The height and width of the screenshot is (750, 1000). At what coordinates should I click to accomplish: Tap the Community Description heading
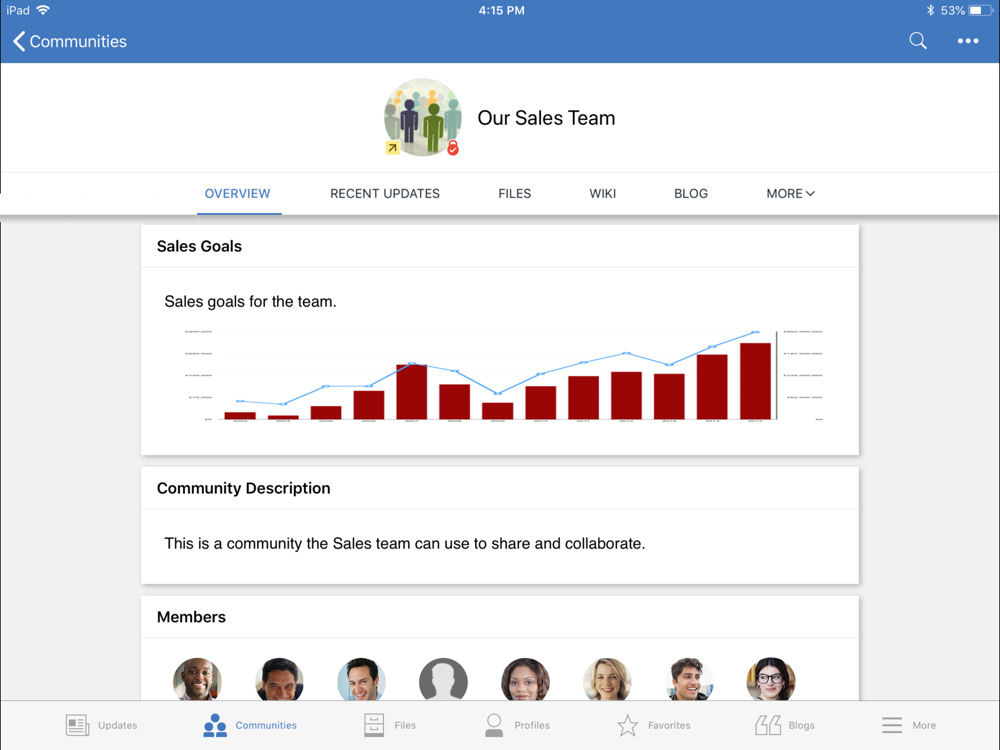coord(244,488)
